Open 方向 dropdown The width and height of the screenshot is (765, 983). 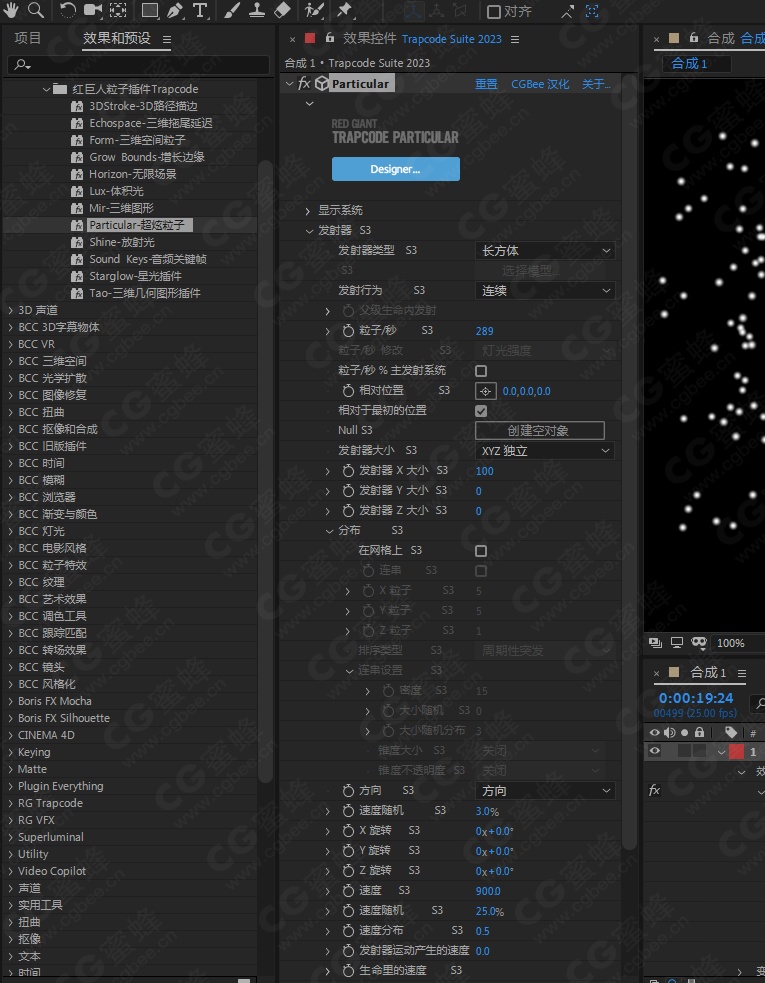(x=545, y=791)
